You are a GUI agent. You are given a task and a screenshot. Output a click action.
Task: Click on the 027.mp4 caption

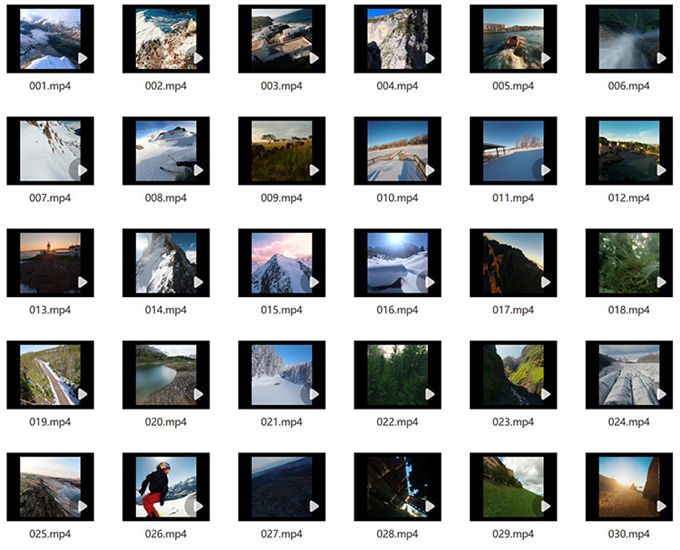point(282,534)
